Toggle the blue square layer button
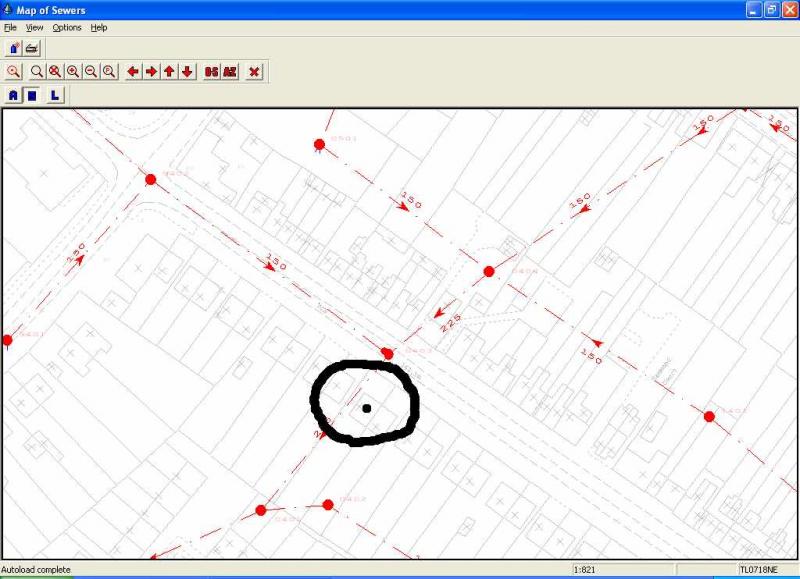This screenshot has width=800, height=579. (x=32, y=95)
